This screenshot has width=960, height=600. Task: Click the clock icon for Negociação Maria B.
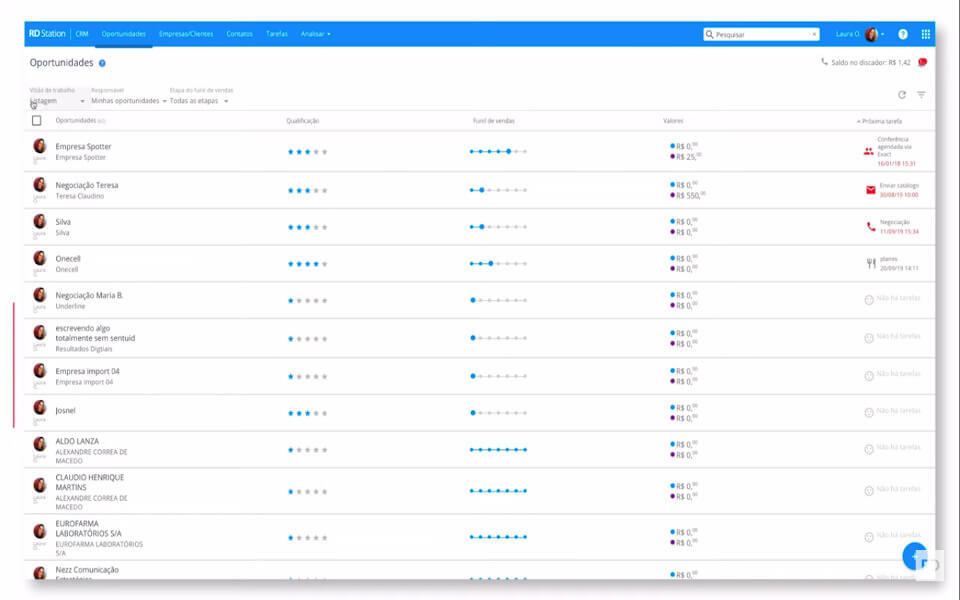(869, 300)
